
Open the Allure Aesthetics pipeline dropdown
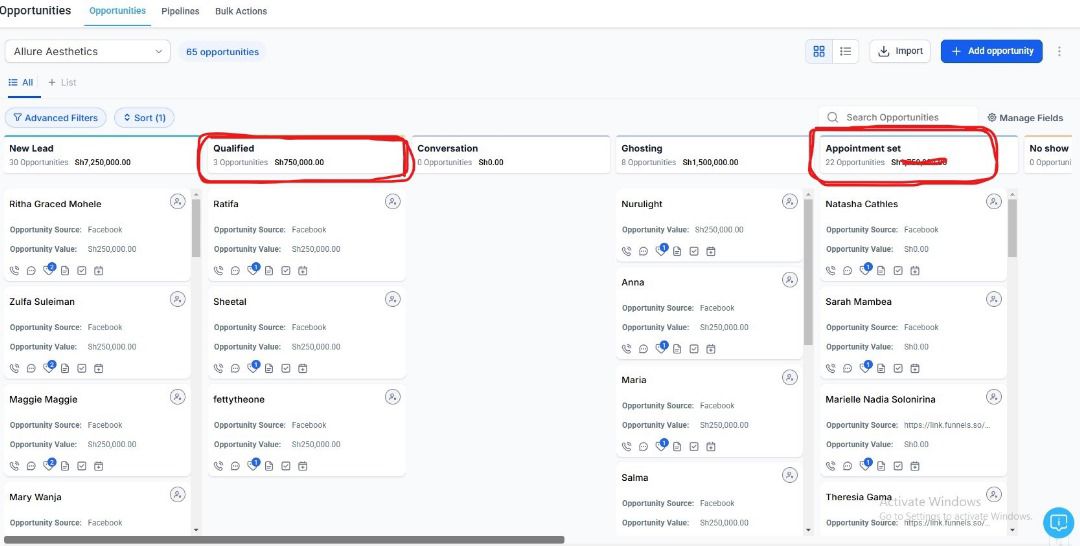(x=87, y=51)
